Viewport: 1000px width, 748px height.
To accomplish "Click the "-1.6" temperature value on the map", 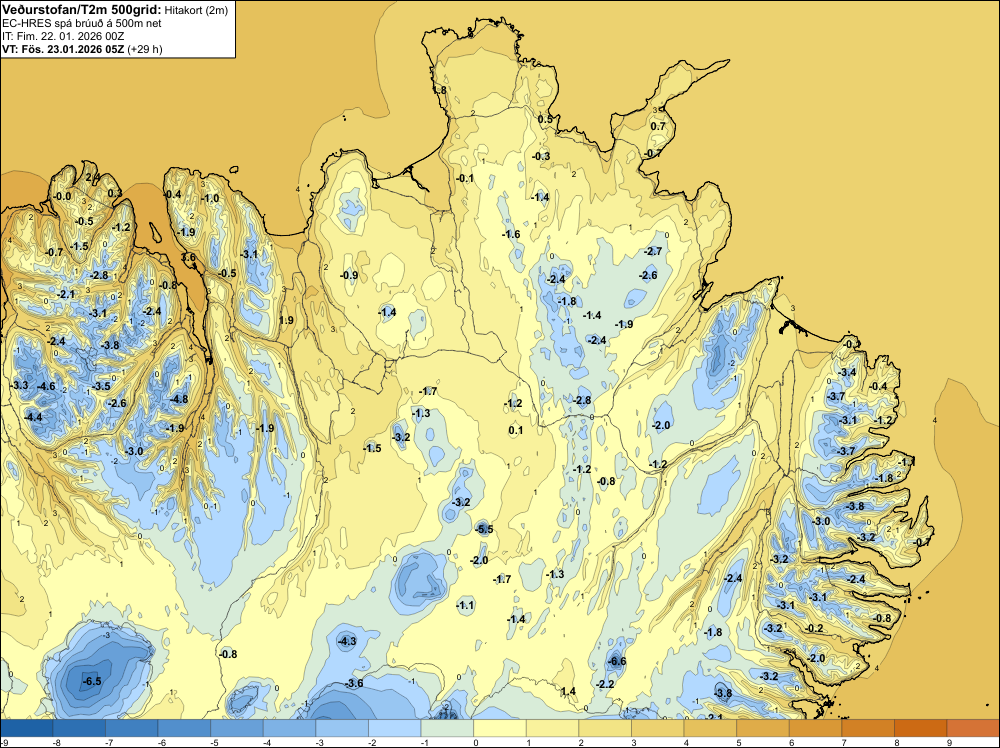I will click(x=511, y=235).
